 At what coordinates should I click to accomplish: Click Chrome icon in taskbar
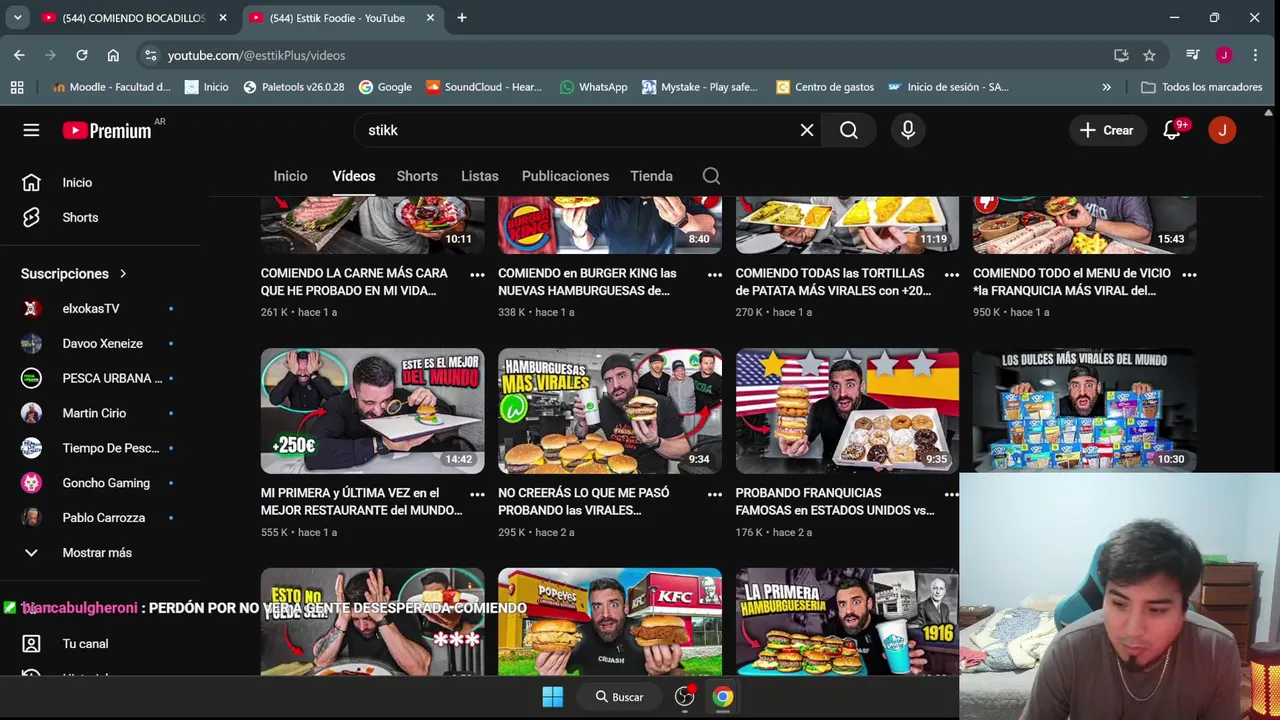[722, 697]
